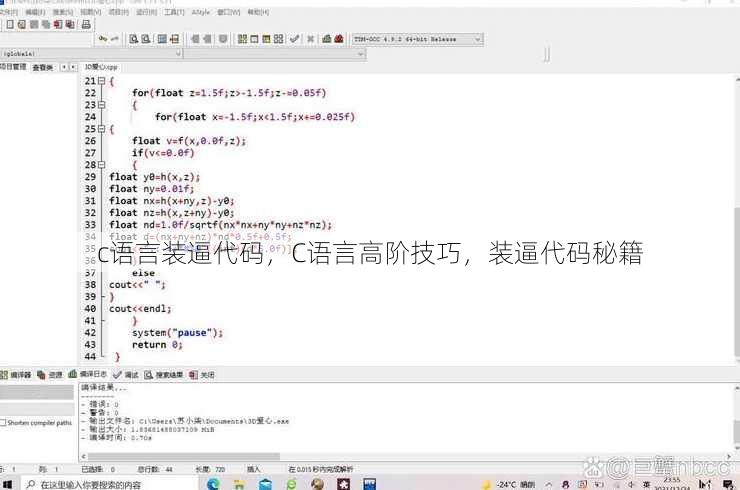Click the Replace toolbar icon
Image resolution: width=740 pixels, height=490 pixels.
pyautogui.click(x=146, y=39)
